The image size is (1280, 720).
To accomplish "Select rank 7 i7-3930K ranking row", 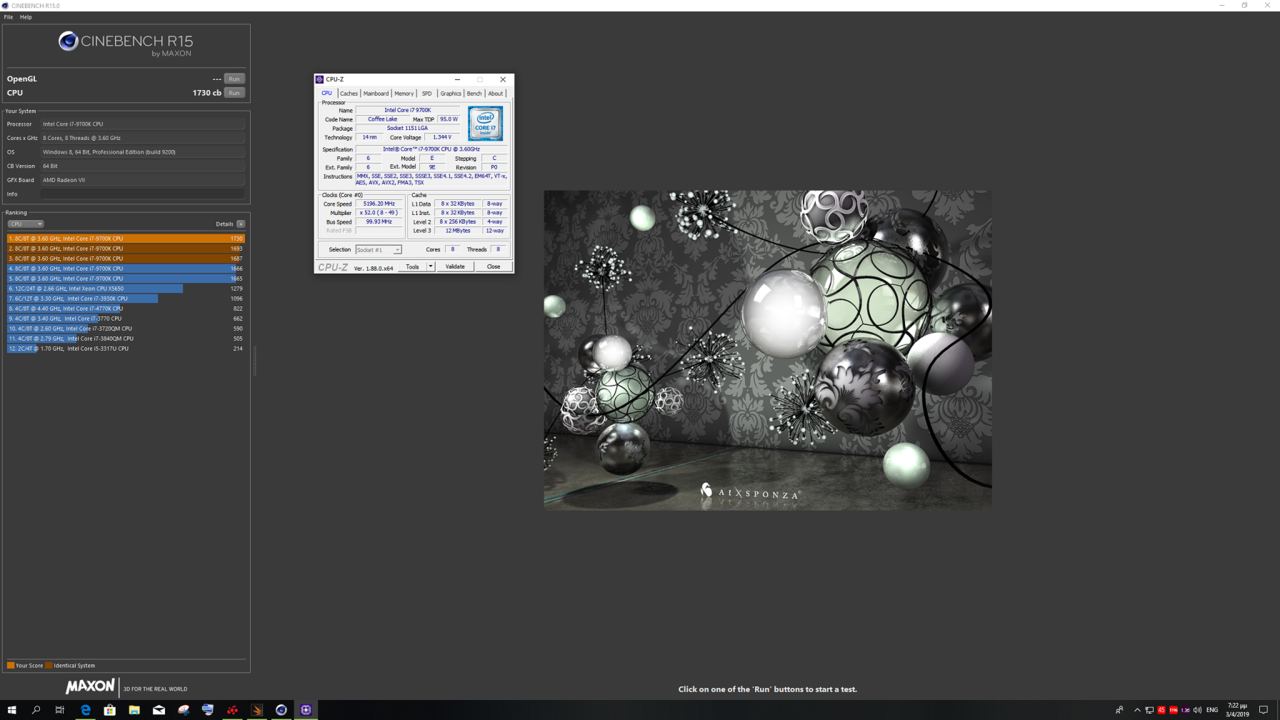I will click(x=125, y=299).
